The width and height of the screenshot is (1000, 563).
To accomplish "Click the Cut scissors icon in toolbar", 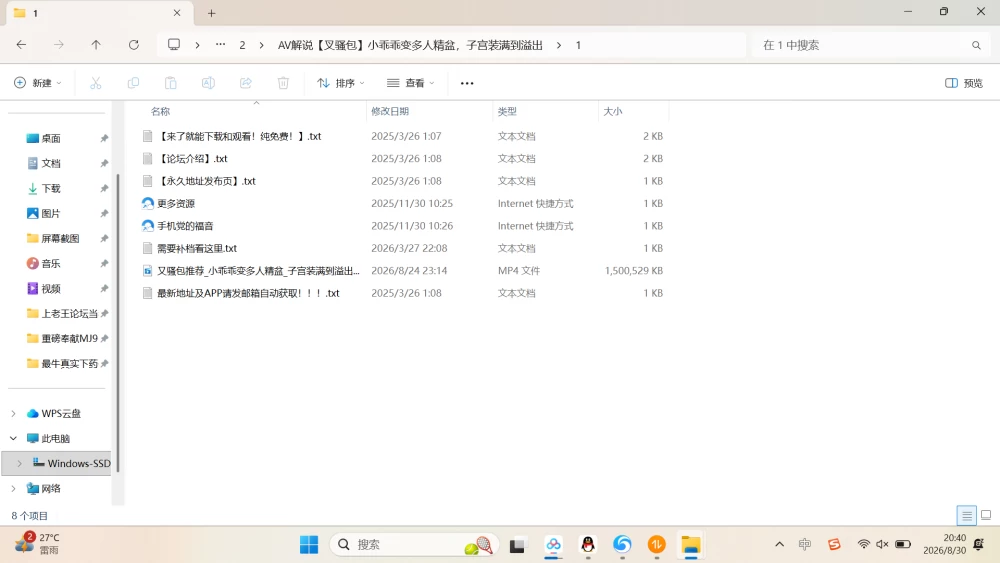I will tap(96, 83).
